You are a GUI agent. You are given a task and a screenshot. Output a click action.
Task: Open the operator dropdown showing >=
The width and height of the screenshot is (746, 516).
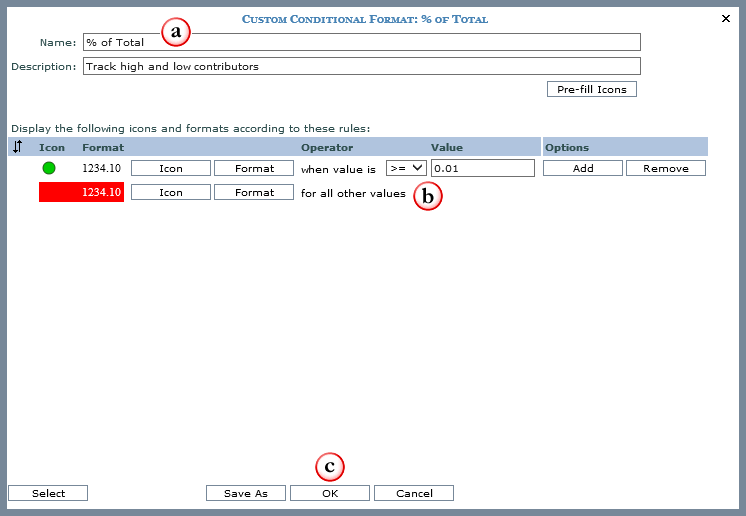click(x=406, y=168)
